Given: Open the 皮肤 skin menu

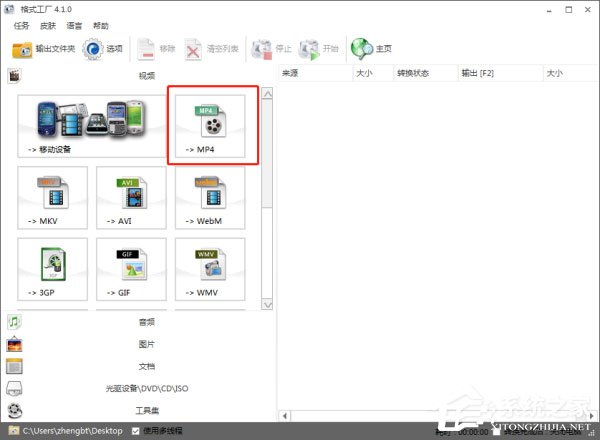Looking at the screenshot, I should point(48,25).
